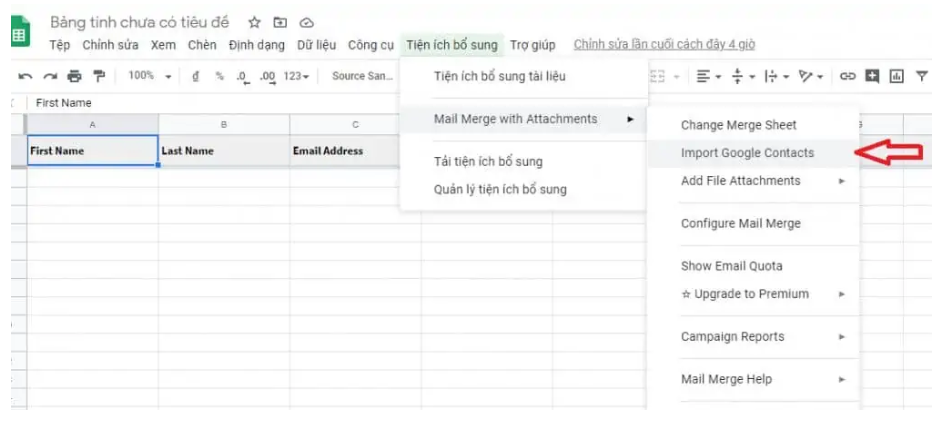Click the insert comment icon
Viewport: 938px width, 423px height.
872,76
